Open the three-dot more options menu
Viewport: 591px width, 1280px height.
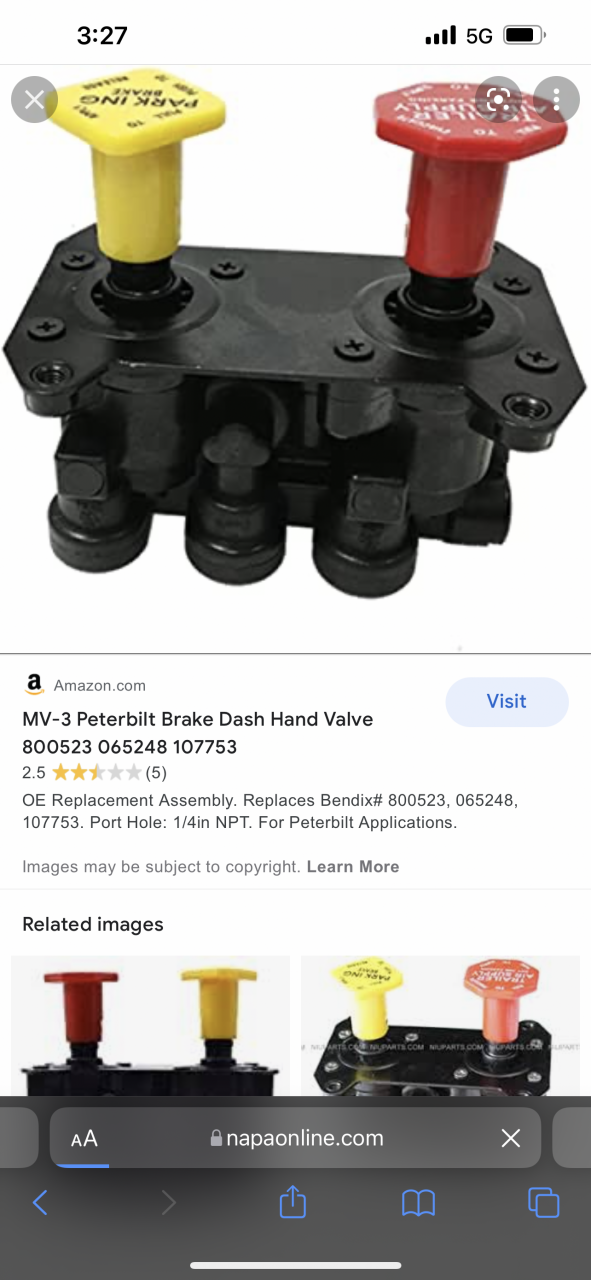pyautogui.click(x=556, y=99)
